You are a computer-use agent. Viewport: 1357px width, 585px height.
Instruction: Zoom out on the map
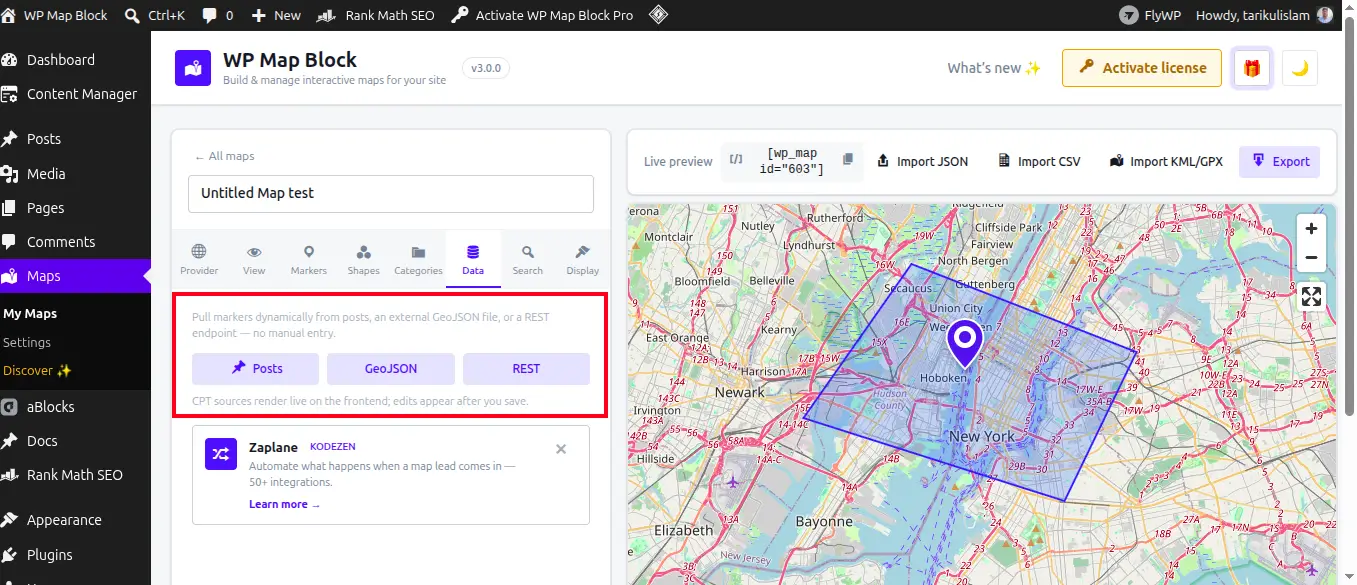1311,258
